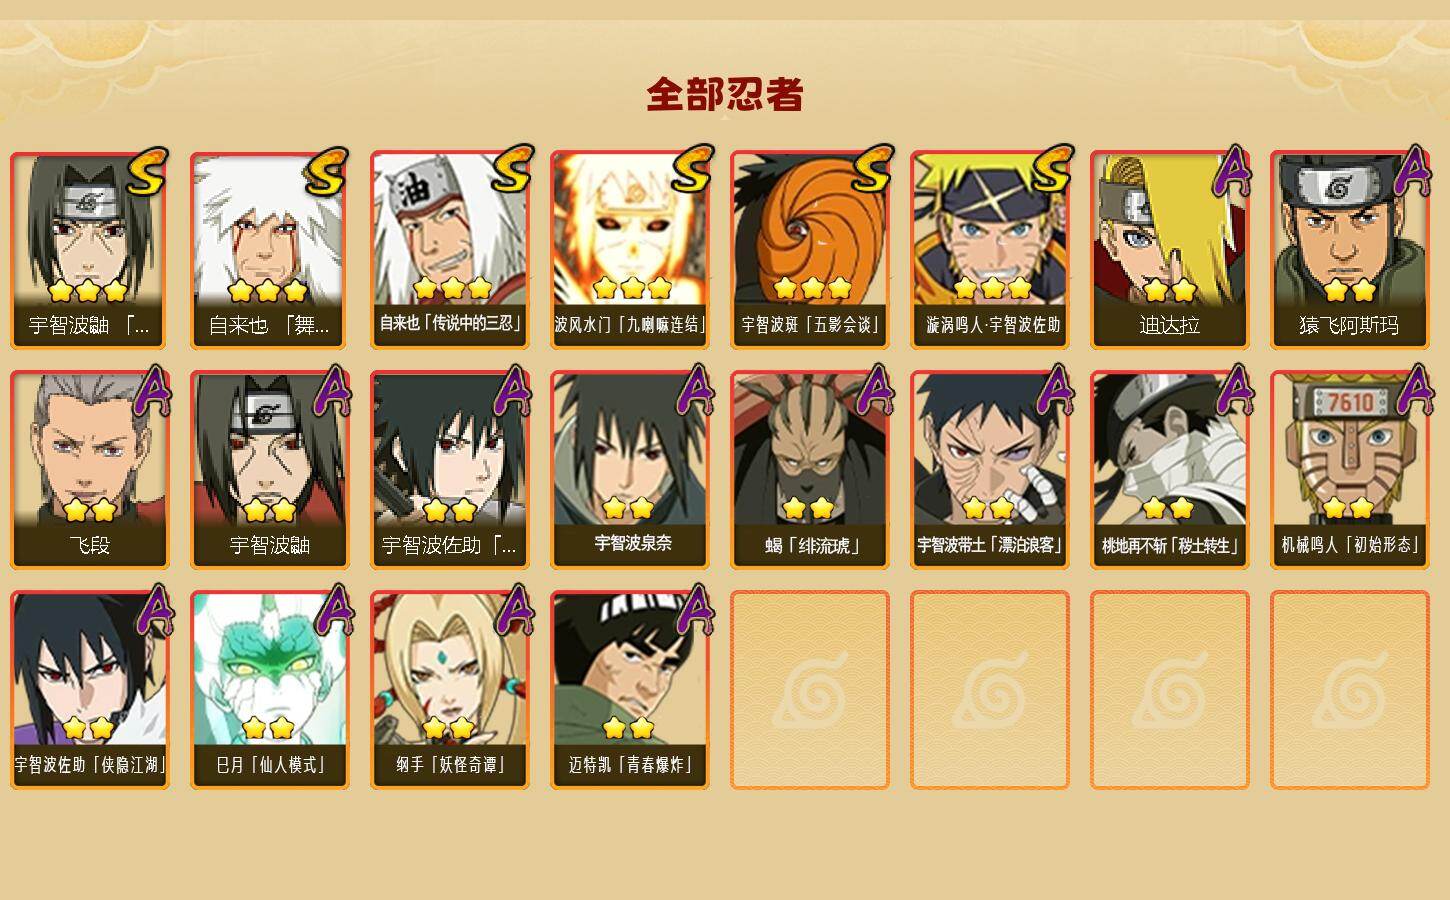1450x900 pixels.
Task: Click the 自来也「传说中的三忍」 portrait
Action: [450, 228]
